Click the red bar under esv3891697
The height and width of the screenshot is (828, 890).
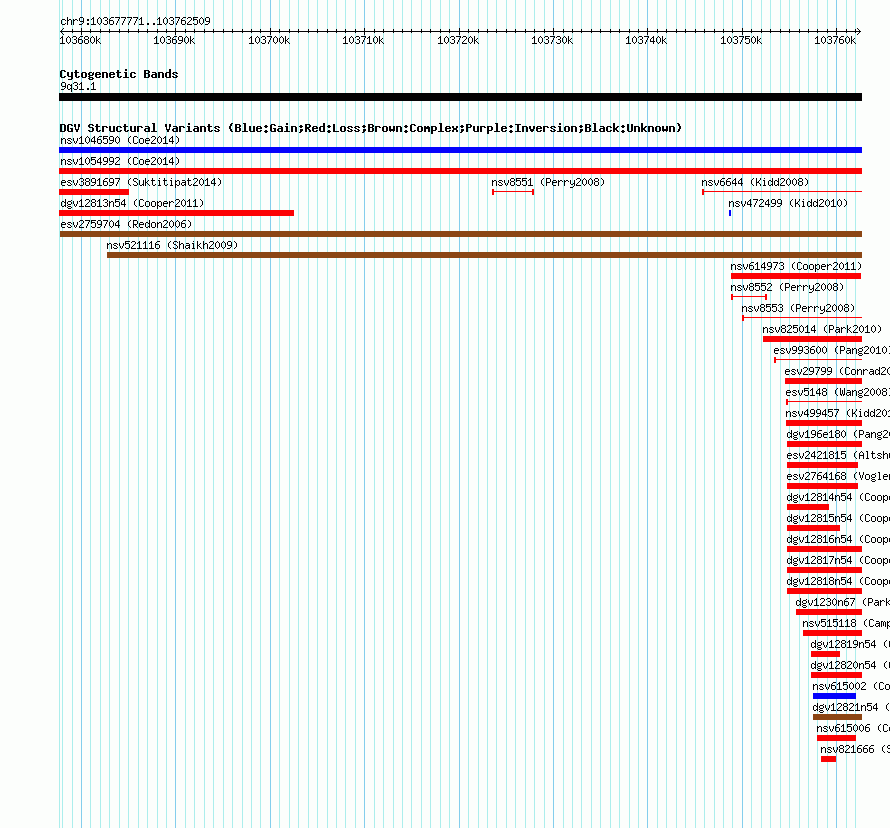(94, 192)
